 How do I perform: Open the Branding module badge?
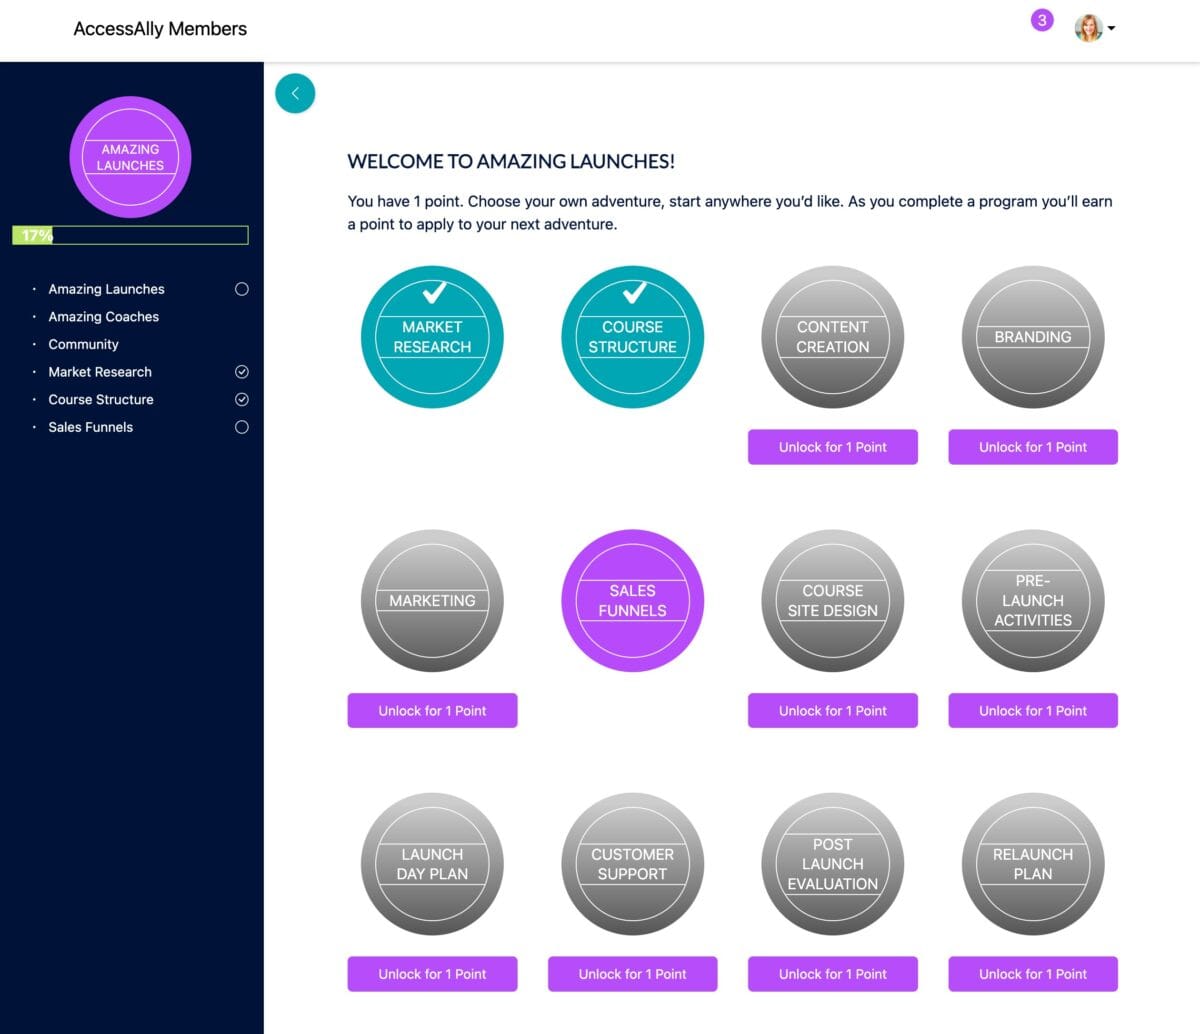click(x=1032, y=337)
